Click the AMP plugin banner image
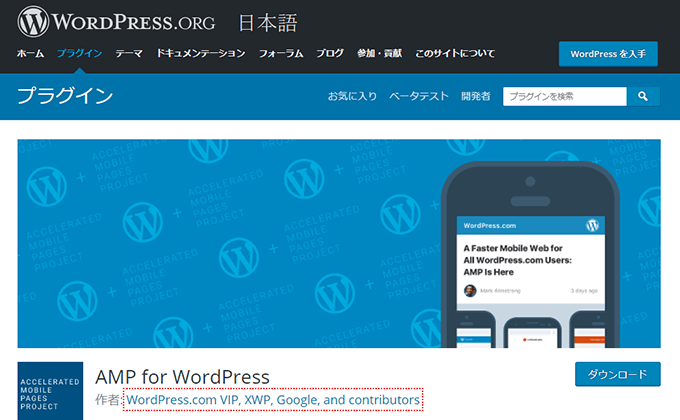This screenshot has width=680, height=420. [x=339, y=243]
